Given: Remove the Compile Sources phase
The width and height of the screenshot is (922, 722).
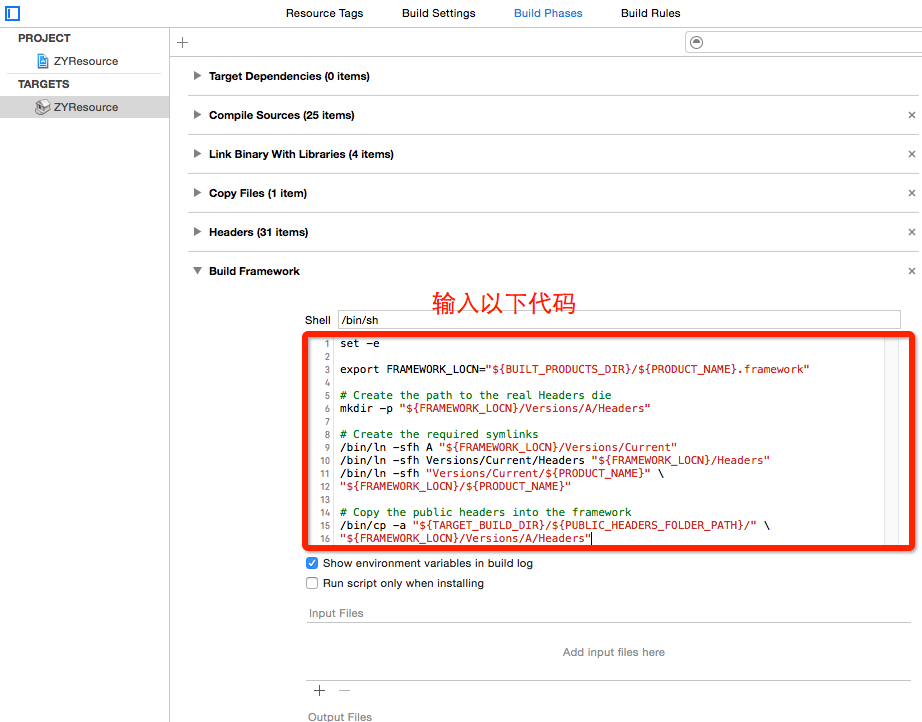Looking at the screenshot, I should click(x=911, y=115).
